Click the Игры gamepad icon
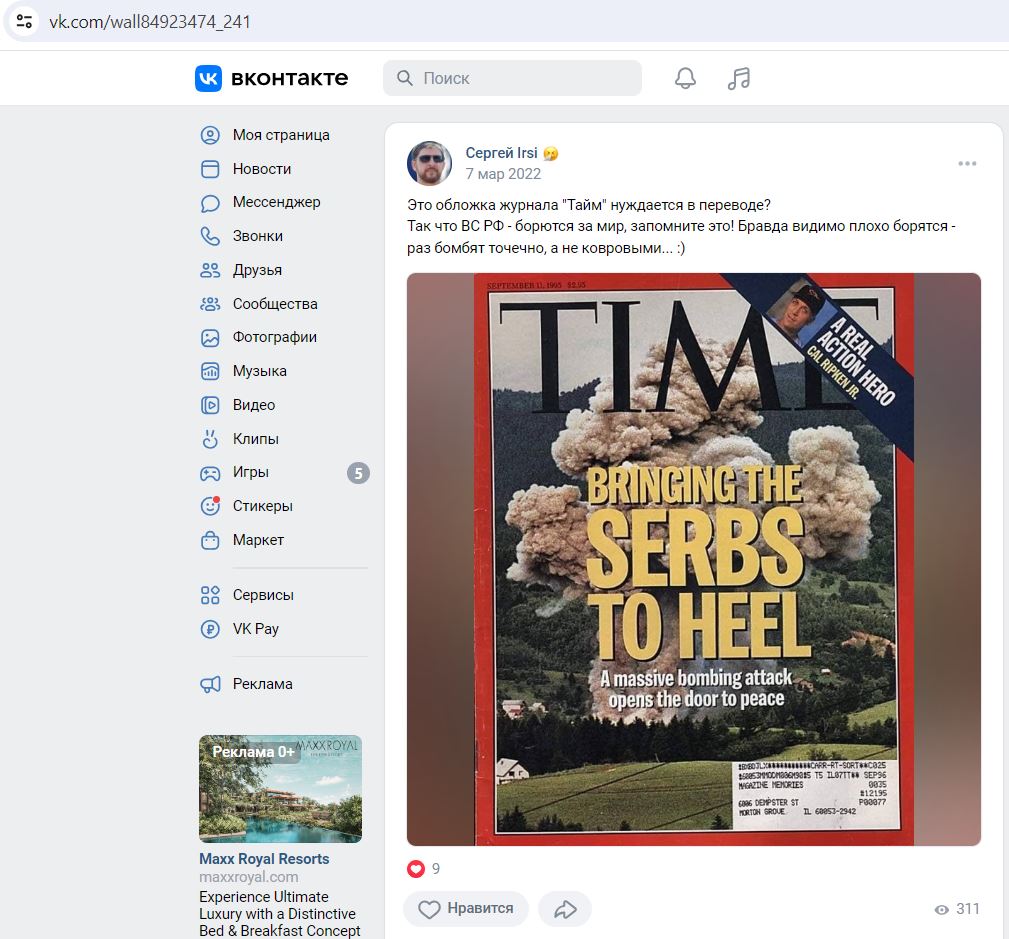Viewport: 1009px width, 939px height. 210,473
